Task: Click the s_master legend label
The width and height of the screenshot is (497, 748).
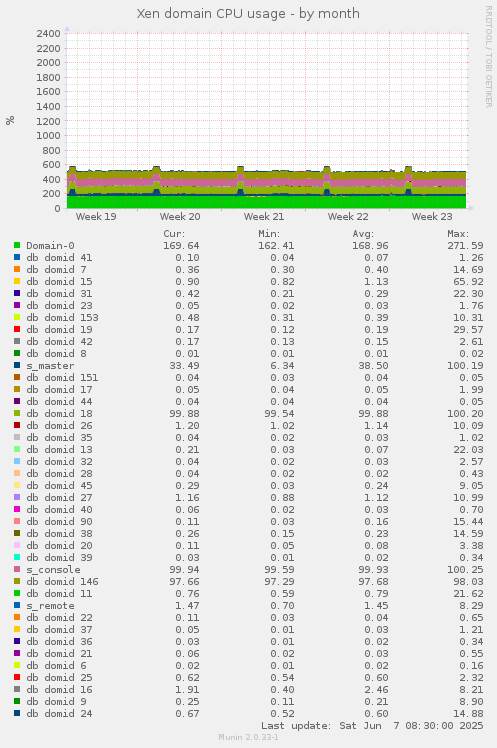Action: (x=50, y=365)
